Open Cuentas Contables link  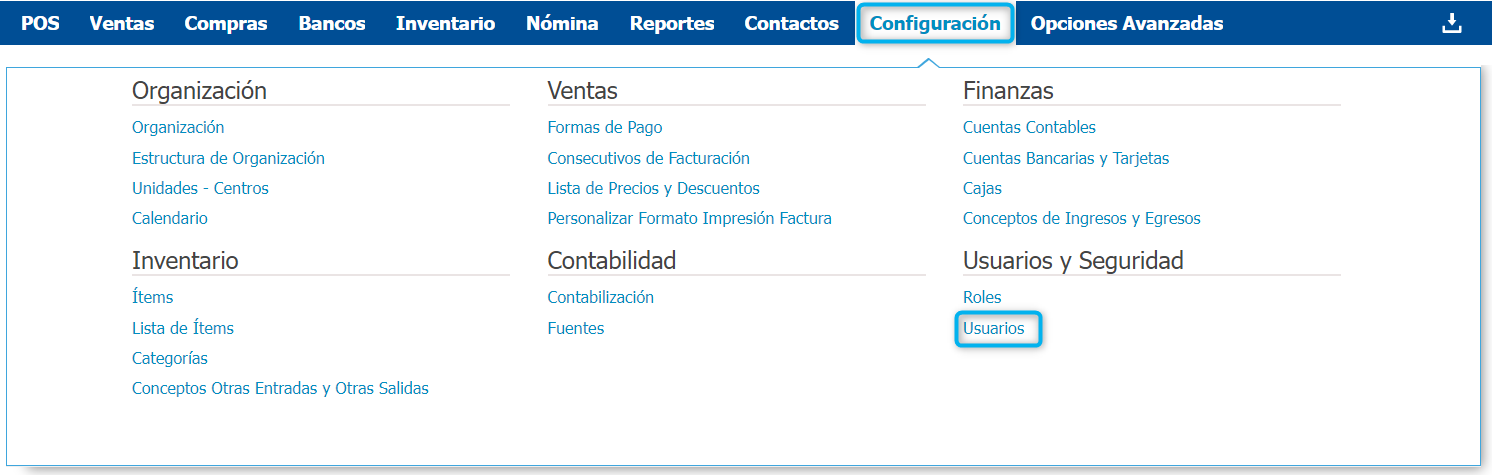1029,127
